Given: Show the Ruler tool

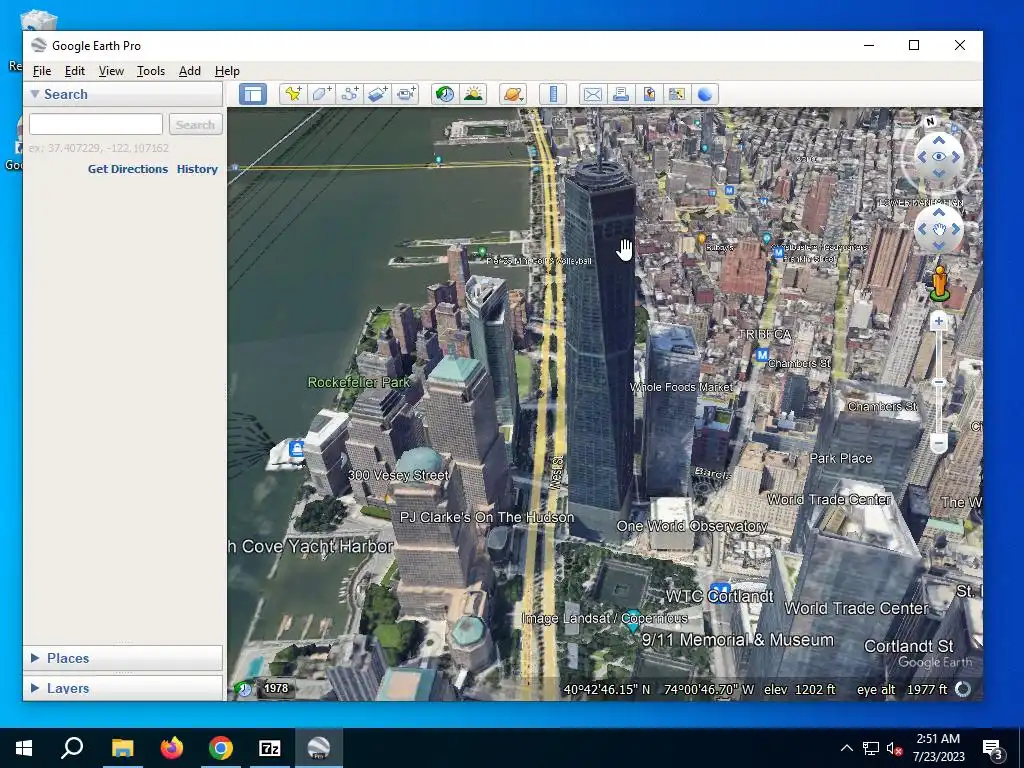Looking at the screenshot, I should click(x=553, y=94).
